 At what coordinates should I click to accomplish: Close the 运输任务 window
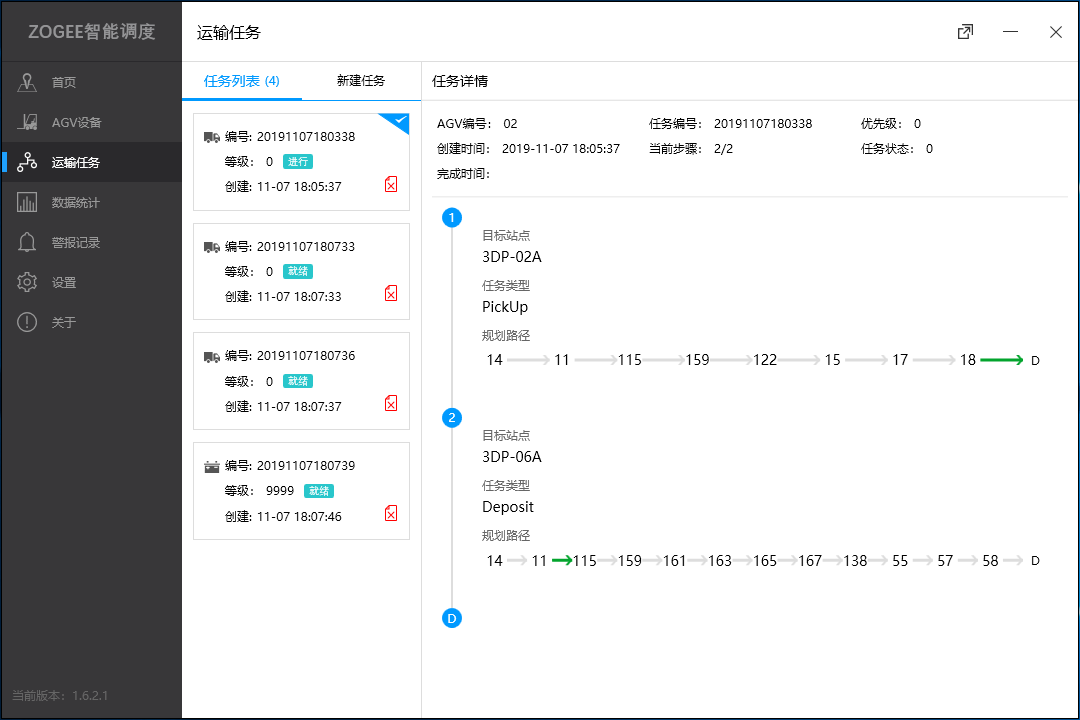[1055, 32]
